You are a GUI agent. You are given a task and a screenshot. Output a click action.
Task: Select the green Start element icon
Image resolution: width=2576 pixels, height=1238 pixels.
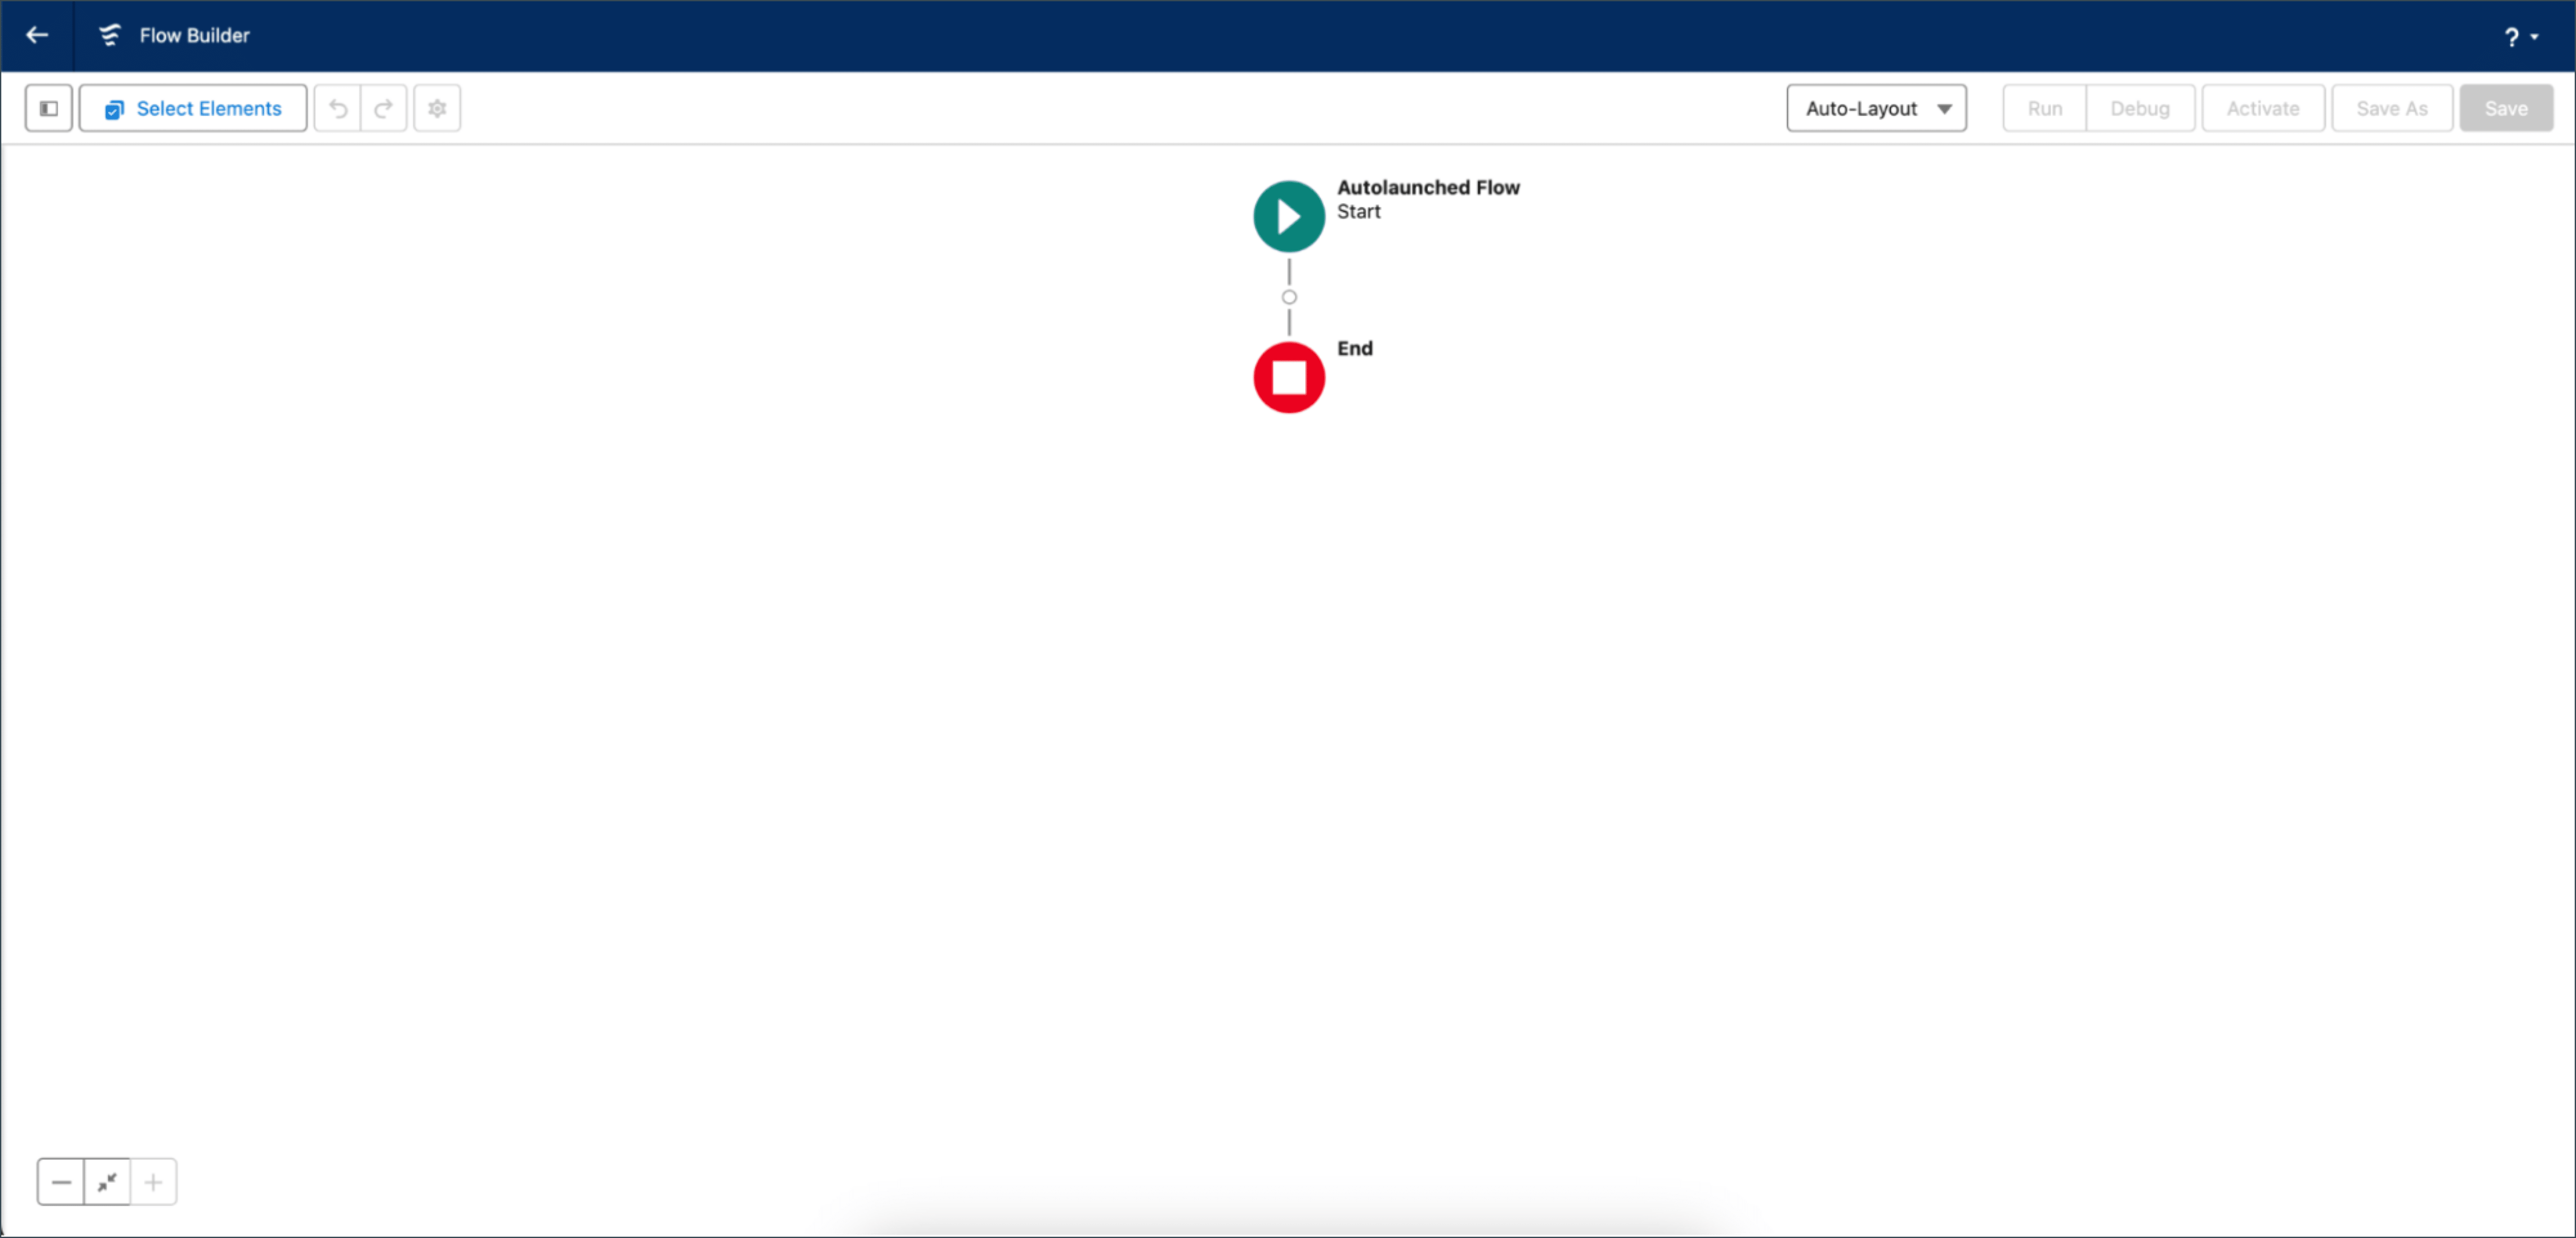pos(1289,216)
